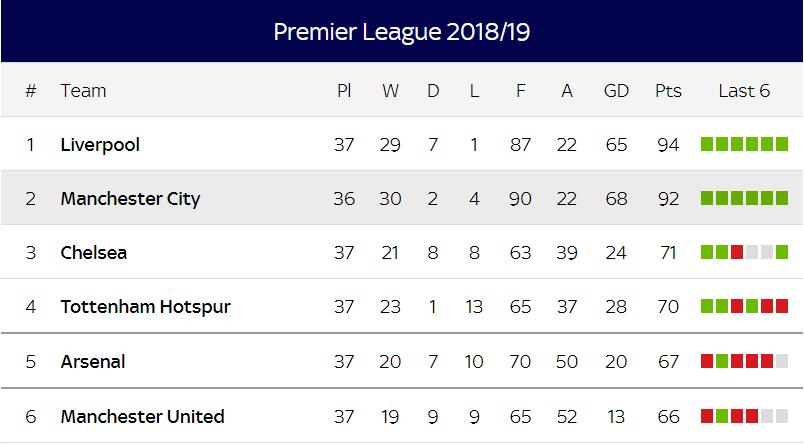Image resolution: width=804 pixels, height=445 pixels.
Task: Open the Liverpool team link
Action: pos(100,145)
